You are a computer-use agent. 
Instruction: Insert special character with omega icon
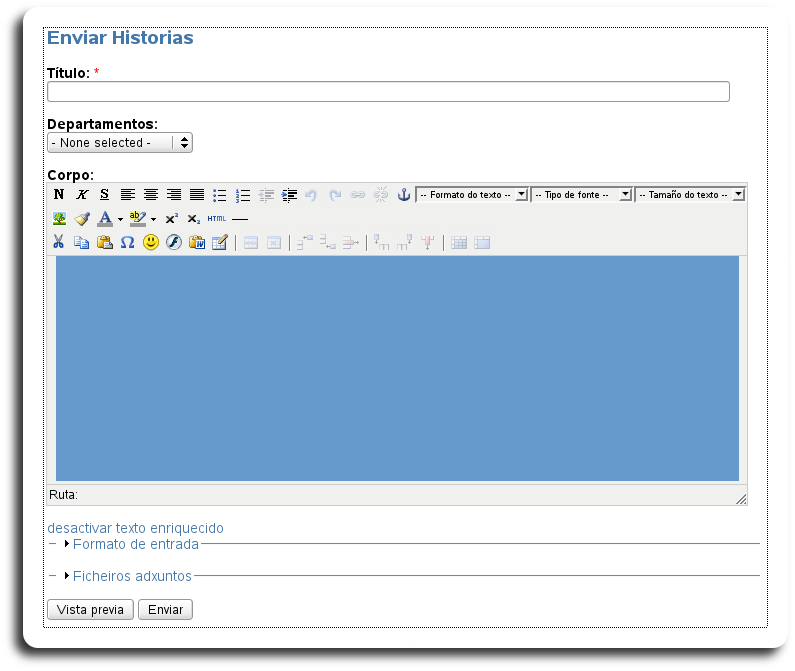coord(127,242)
